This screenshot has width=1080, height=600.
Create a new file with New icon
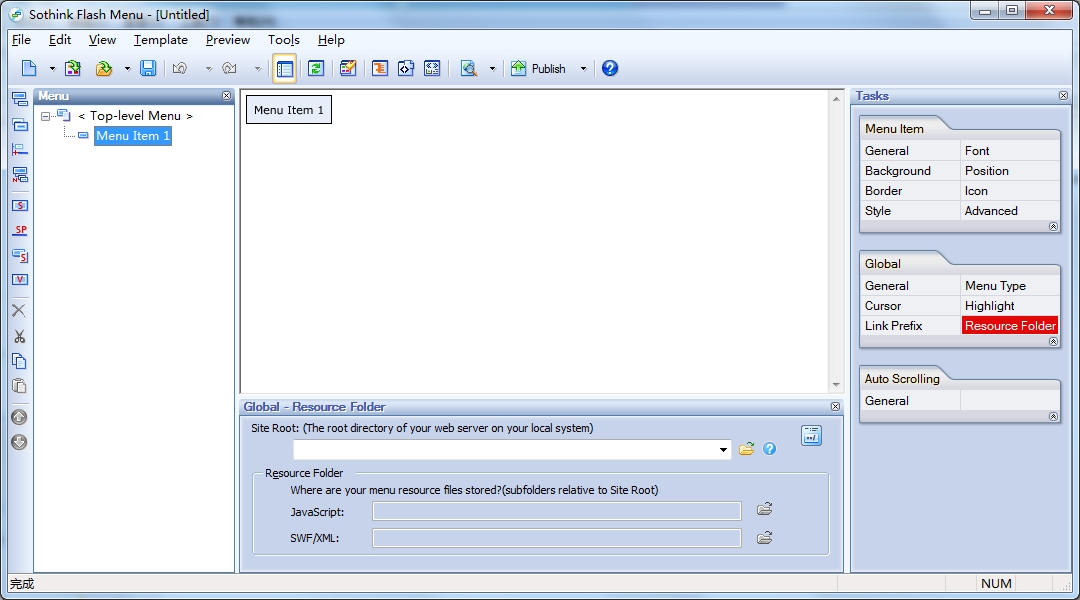point(29,68)
